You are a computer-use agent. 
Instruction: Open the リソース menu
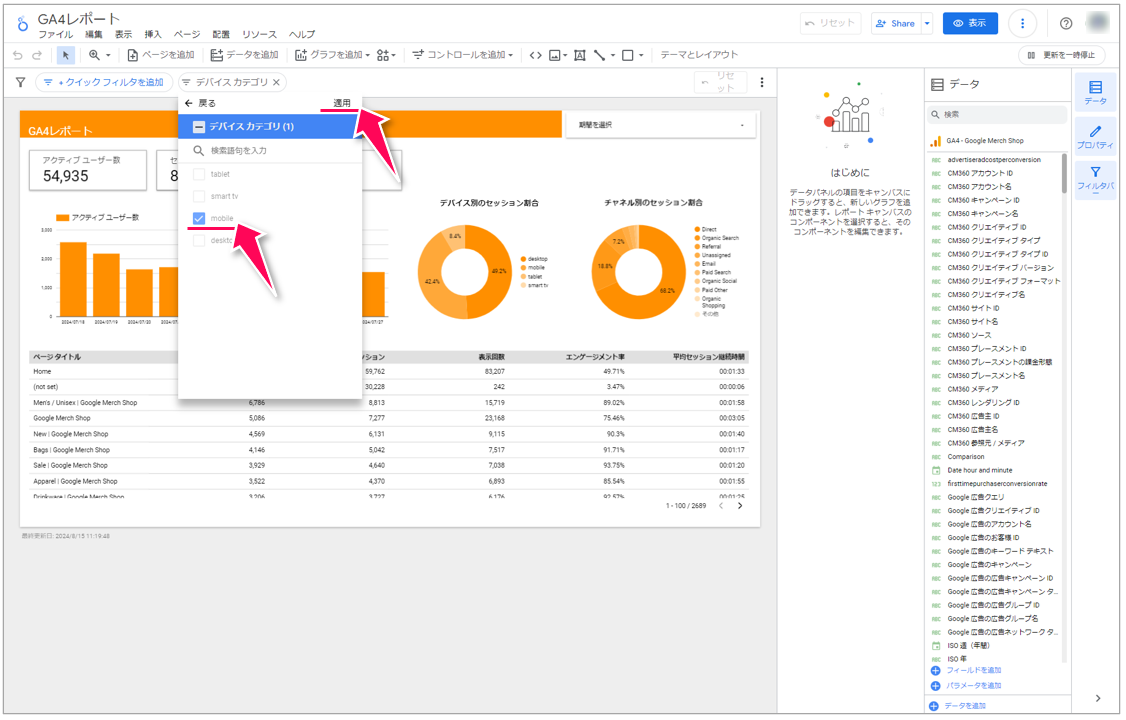tap(259, 34)
